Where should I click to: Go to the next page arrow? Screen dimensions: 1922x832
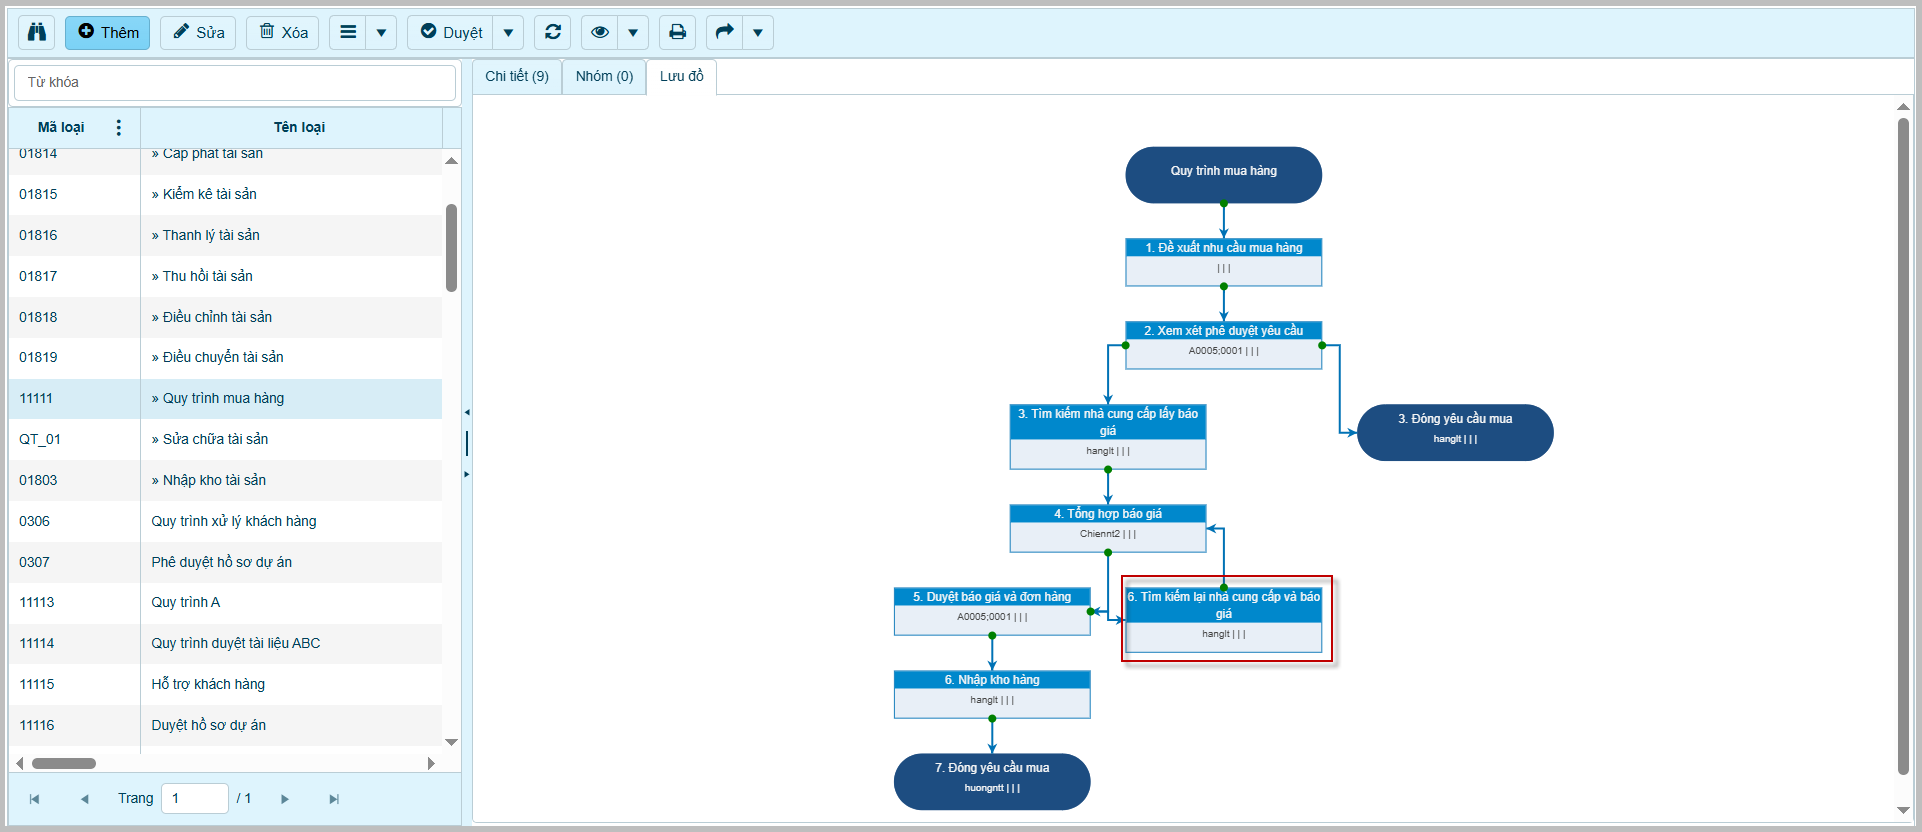tap(285, 799)
